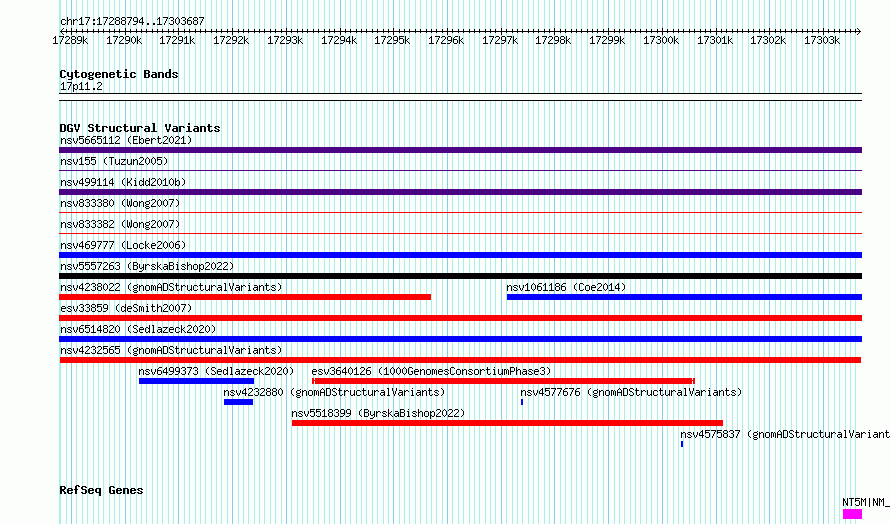
Task: Open the nsv499114 (Kidd2010b) variant bar
Action: coord(460,192)
